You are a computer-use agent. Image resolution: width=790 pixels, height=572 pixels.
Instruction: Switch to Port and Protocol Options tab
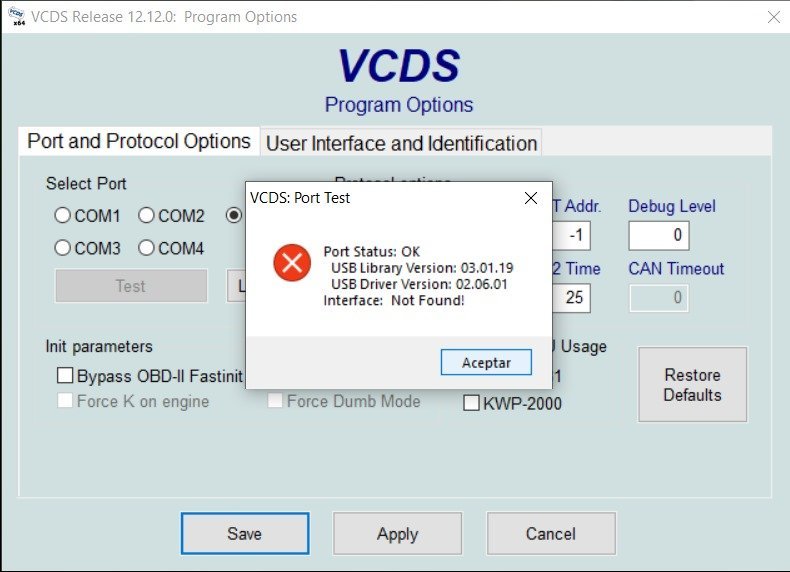click(139, 141)
